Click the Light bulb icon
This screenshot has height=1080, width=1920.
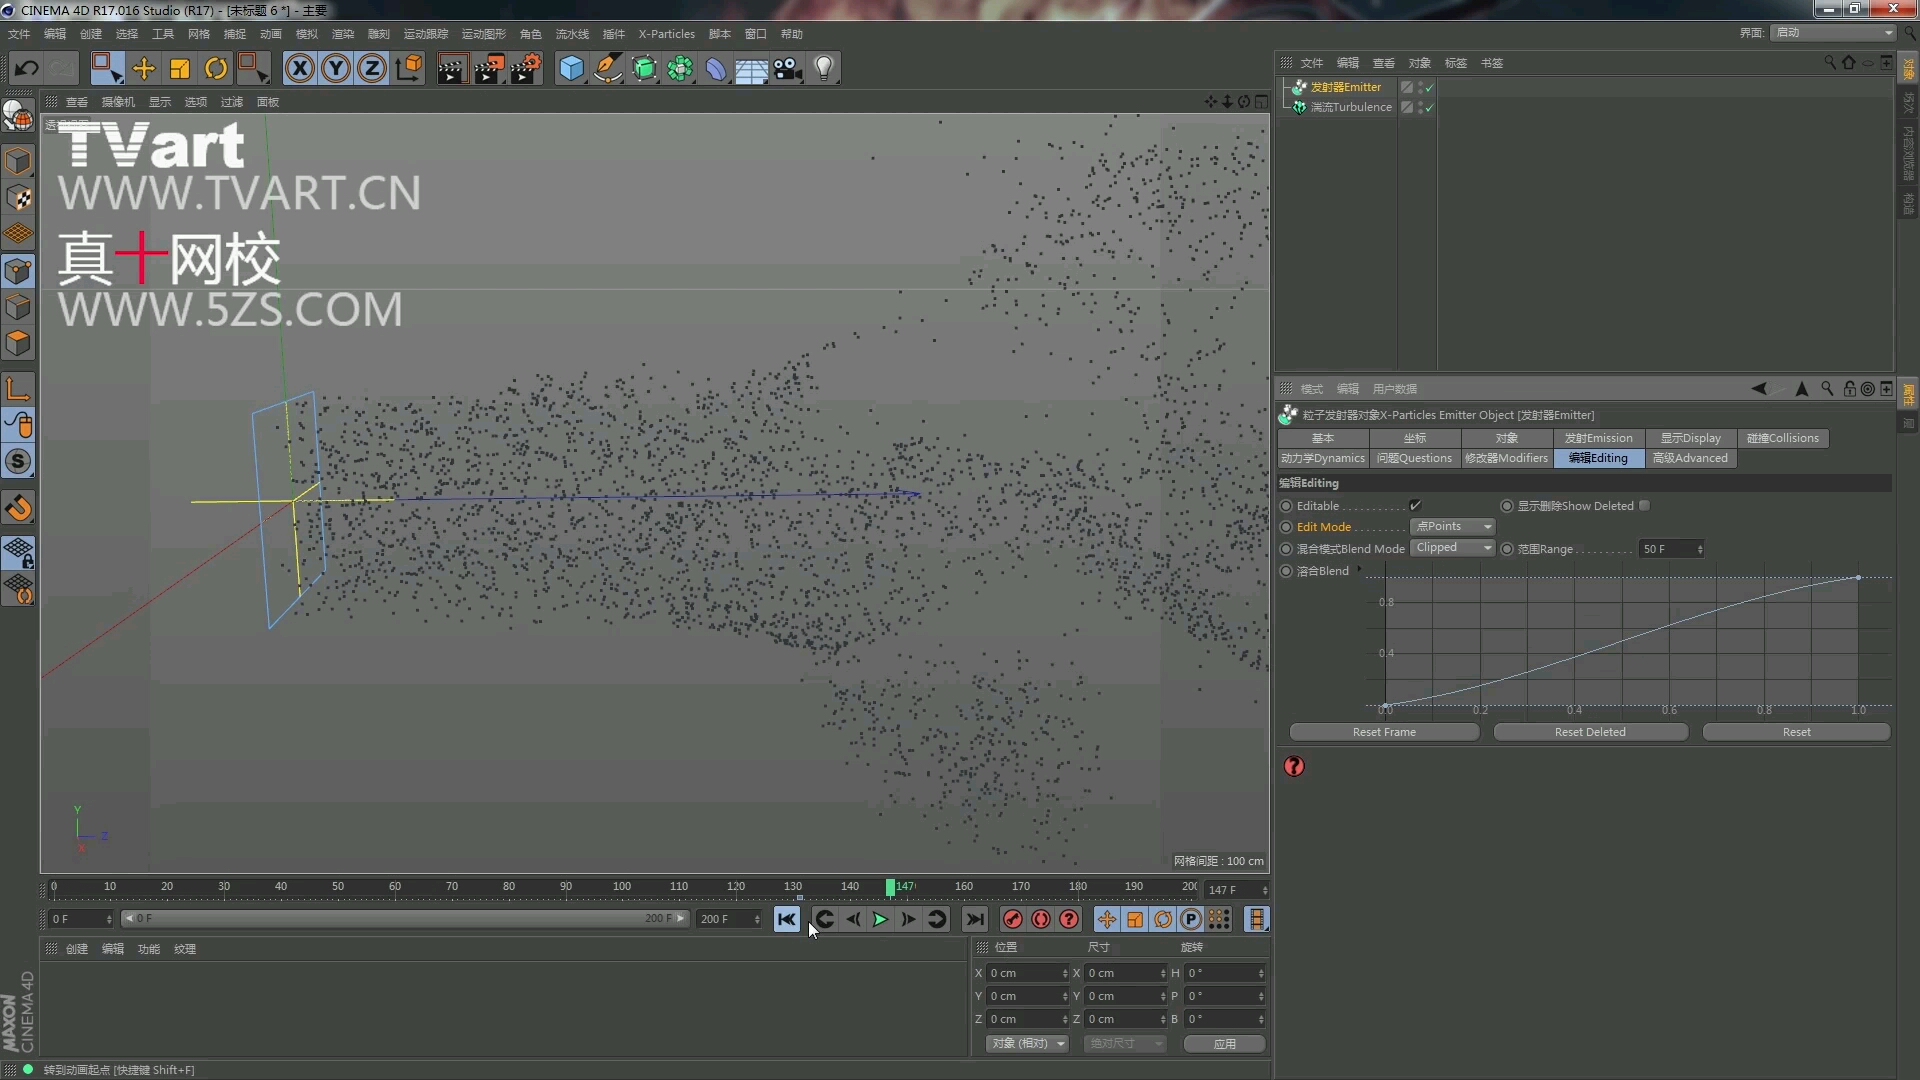pos(824,68)
